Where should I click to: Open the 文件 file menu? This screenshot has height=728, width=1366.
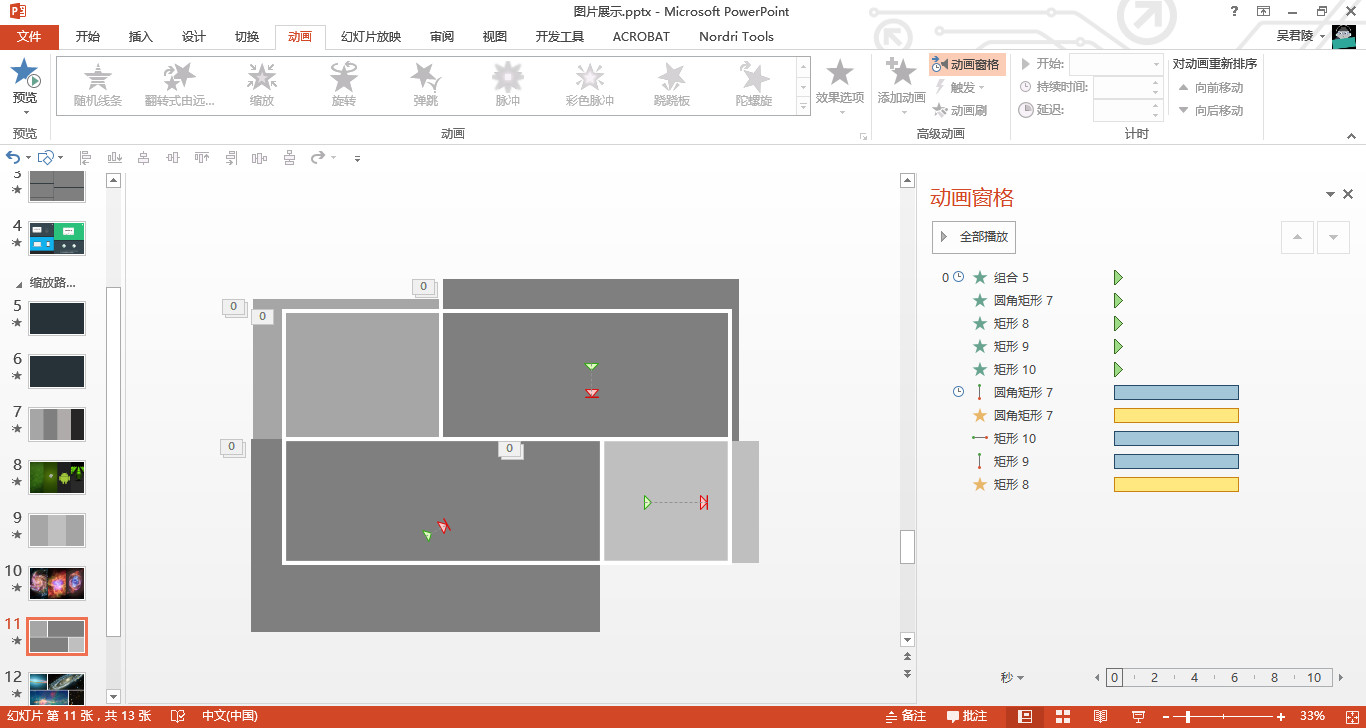tap(29, 37)
